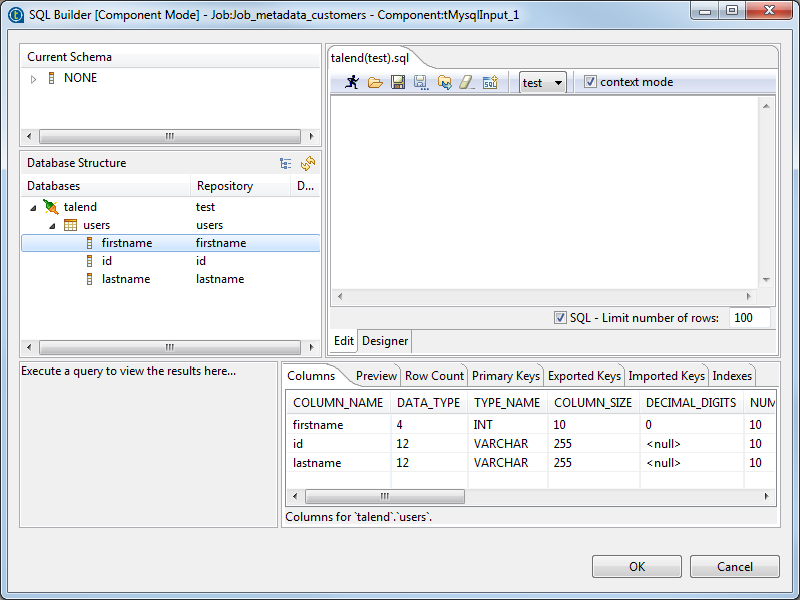Collapse the users table node
This screenshot has width=800, height=600.
pos(53,225)
